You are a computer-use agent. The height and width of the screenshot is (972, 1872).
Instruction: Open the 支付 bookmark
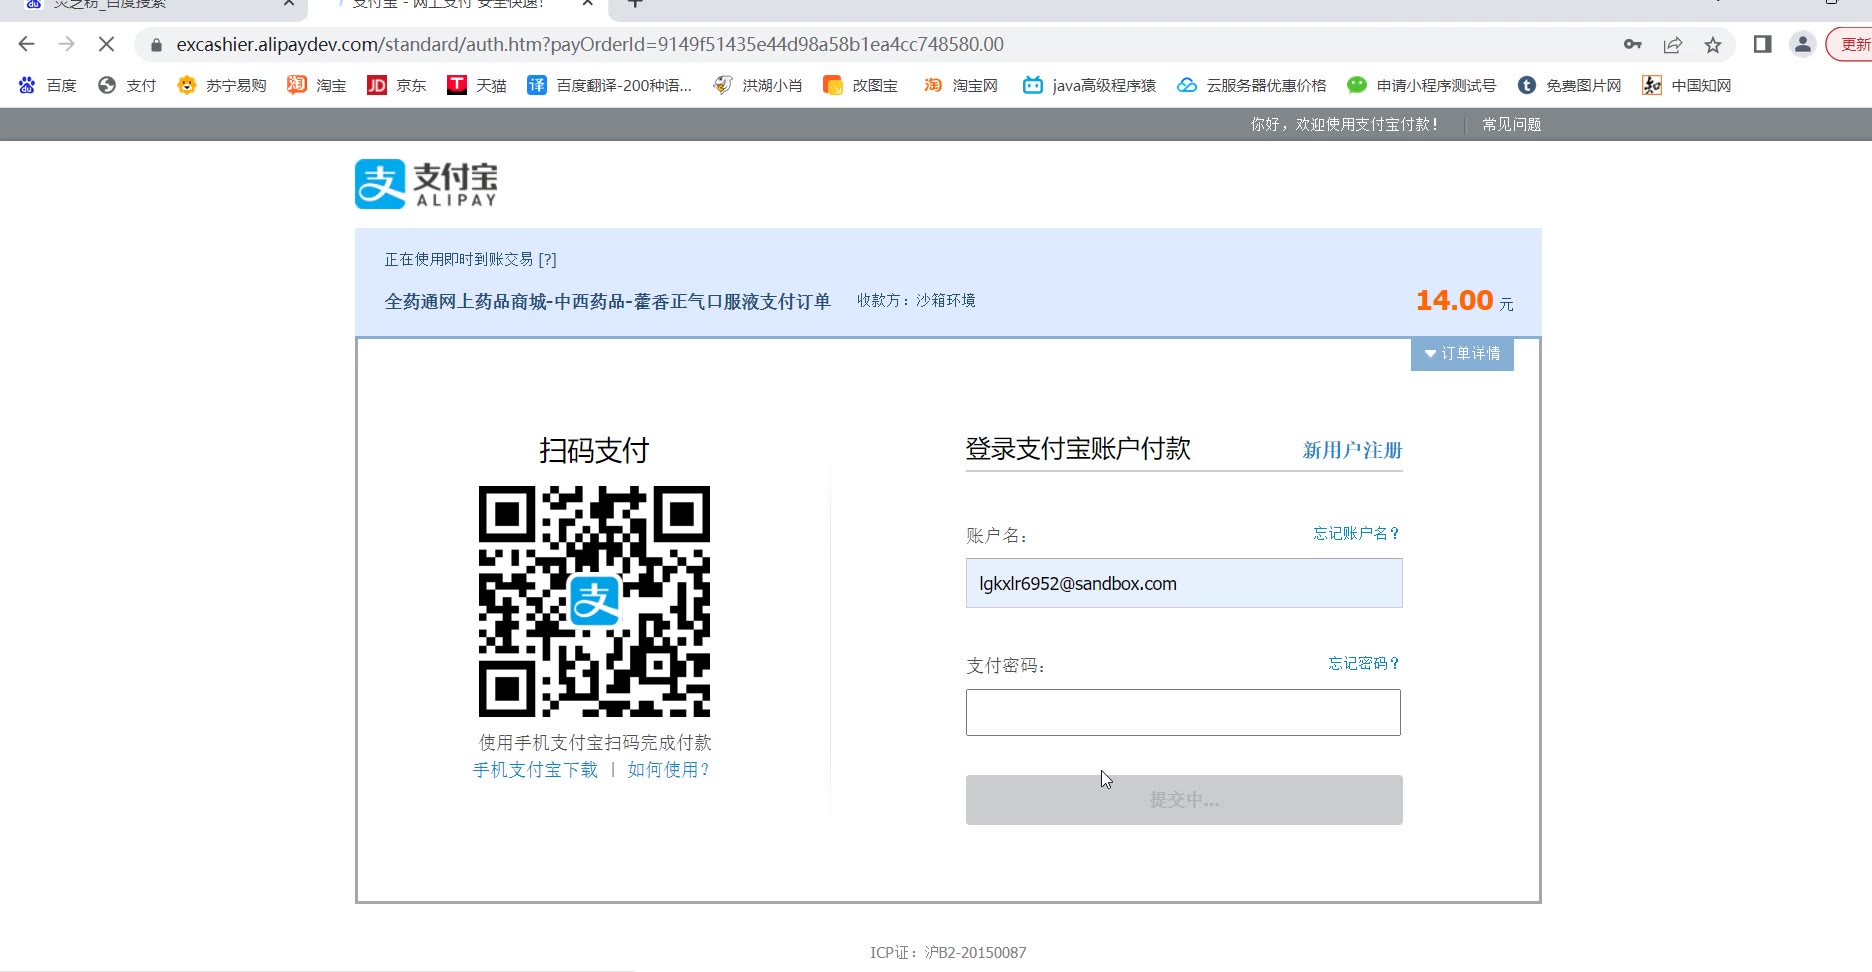pos(127,85)
